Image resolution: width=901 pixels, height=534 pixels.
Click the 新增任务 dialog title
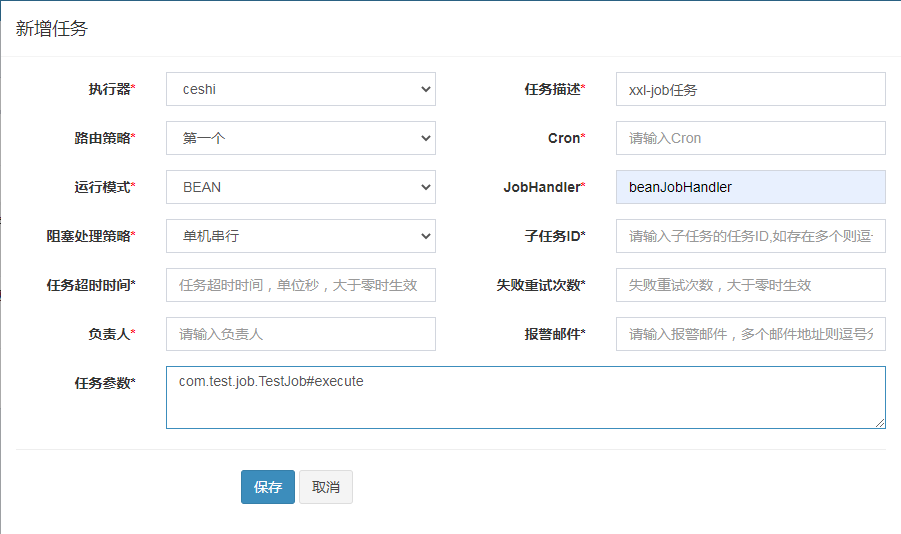[52, 29]
